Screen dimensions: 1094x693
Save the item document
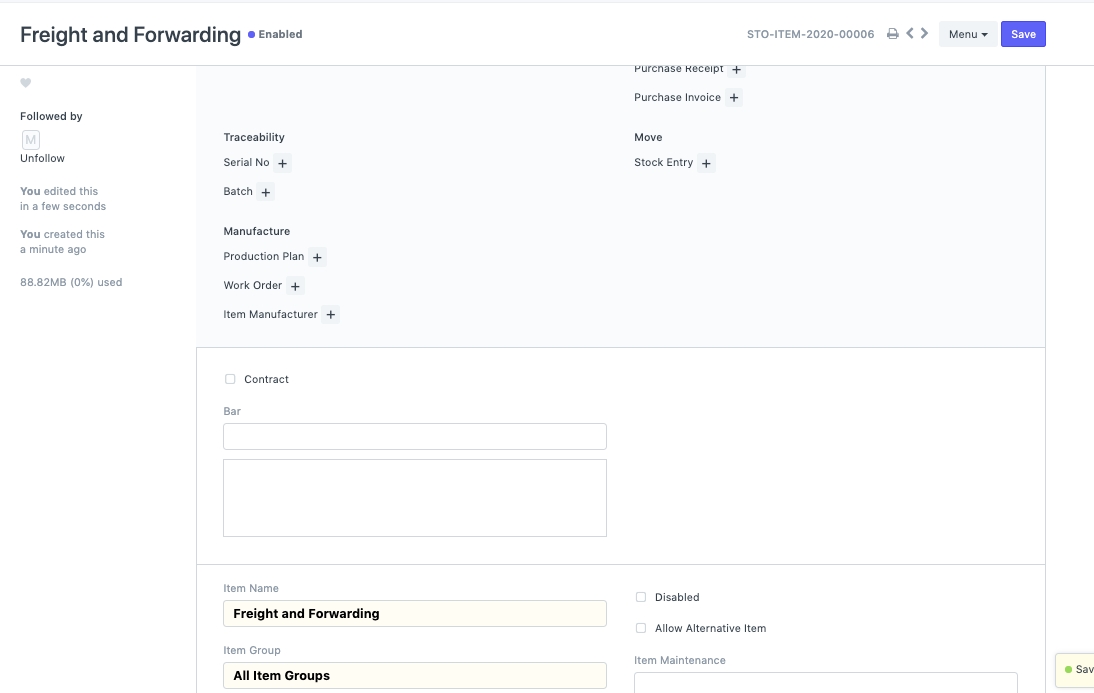click(x=1023, y=34)
